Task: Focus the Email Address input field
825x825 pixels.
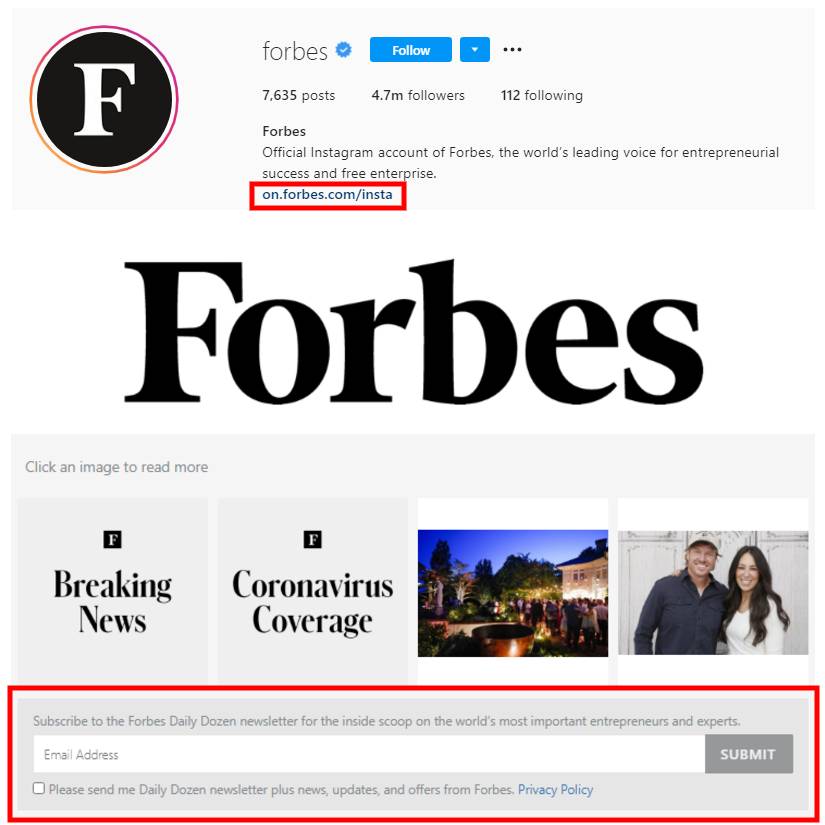Action: coord(369,754)
